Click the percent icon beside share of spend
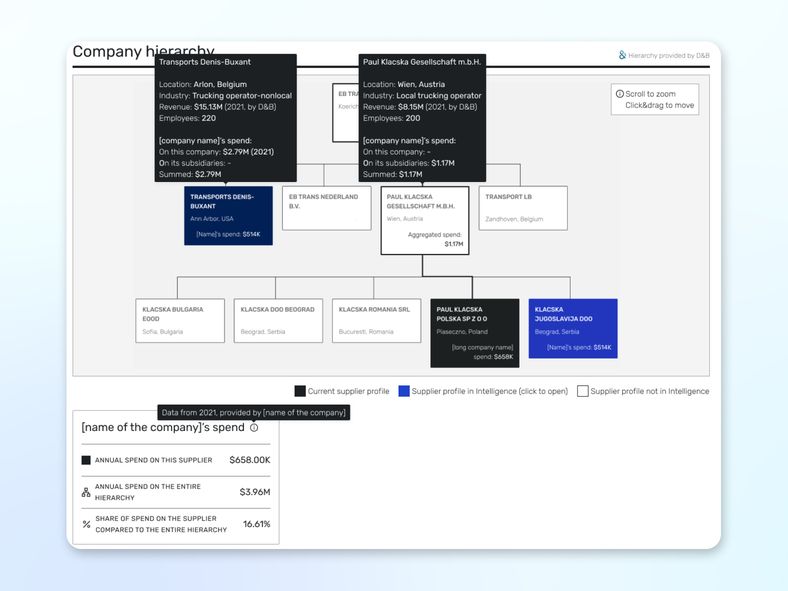Screen dimensions: 788x591 (x=86, y=524)
